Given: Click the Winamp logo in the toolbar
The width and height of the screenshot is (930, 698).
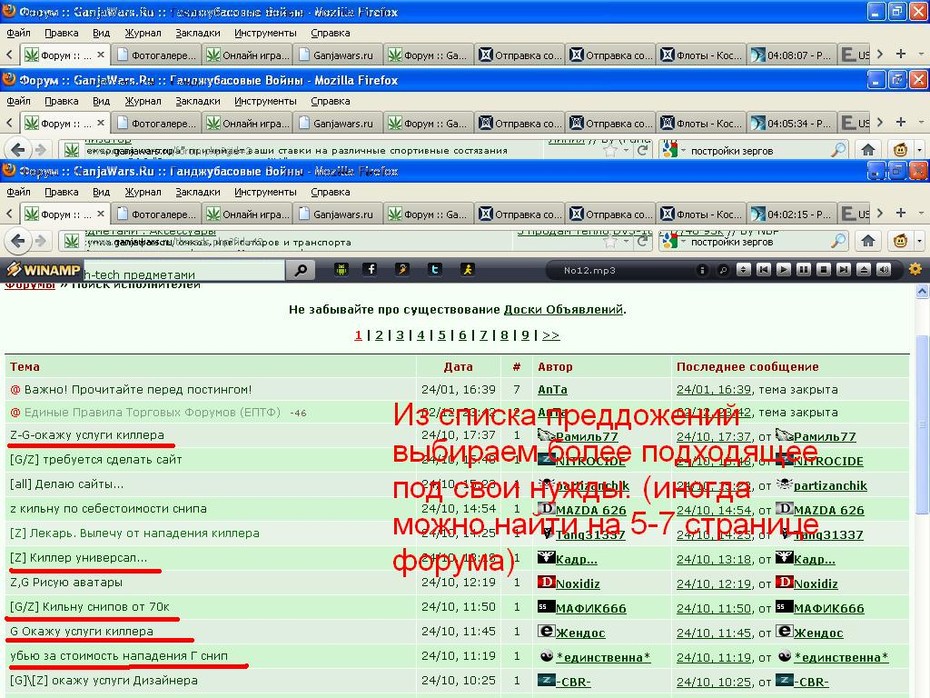Looking at the screenshot, I should click(43, 270).
